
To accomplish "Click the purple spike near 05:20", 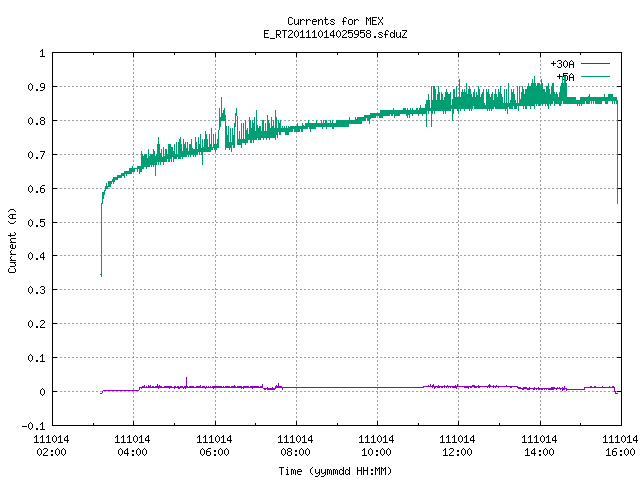I will 187,382.
